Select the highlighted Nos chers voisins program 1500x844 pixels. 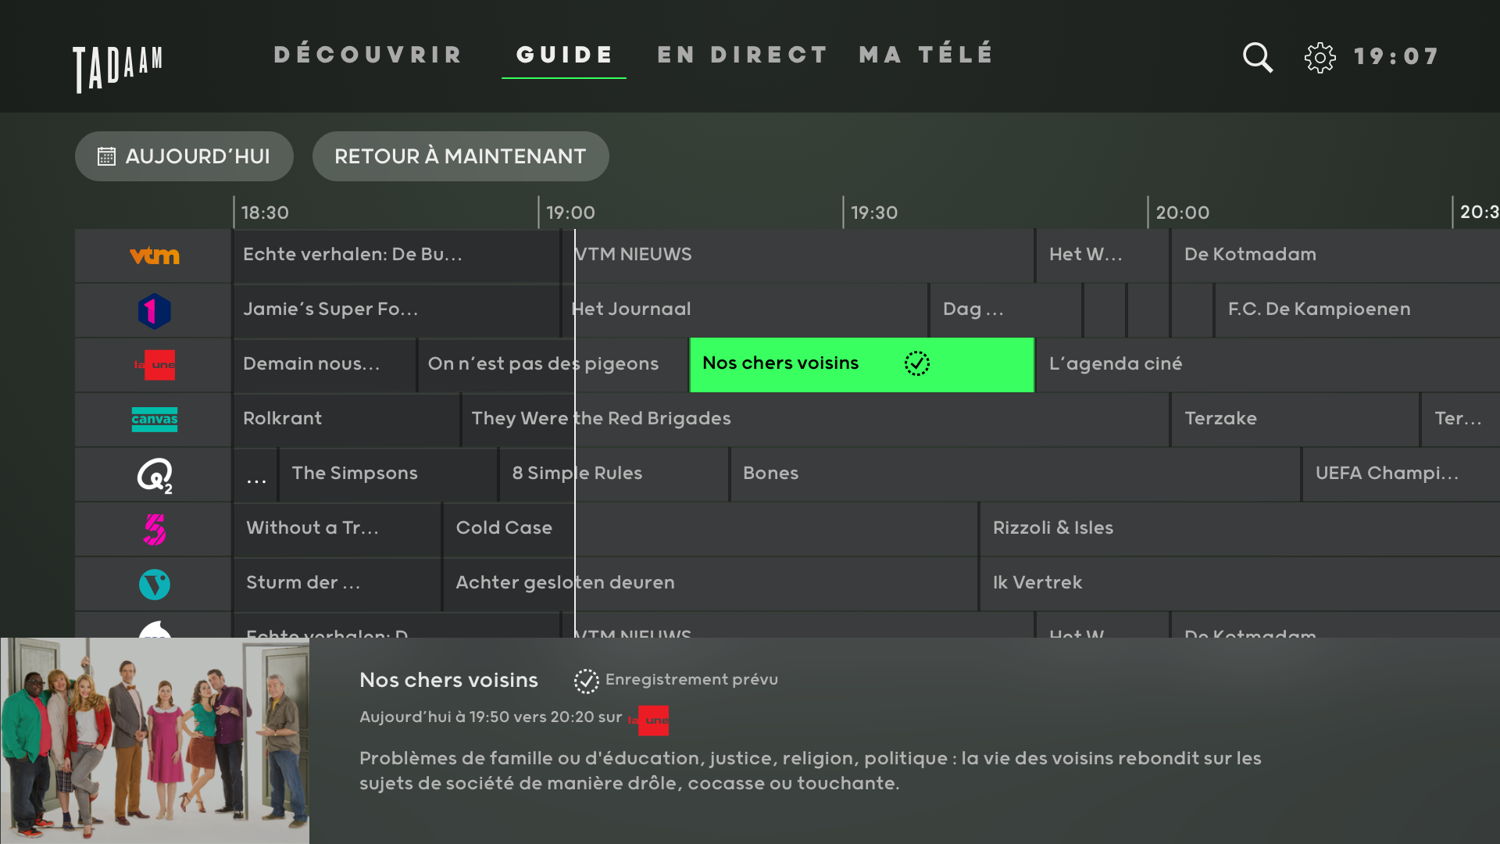862,364
